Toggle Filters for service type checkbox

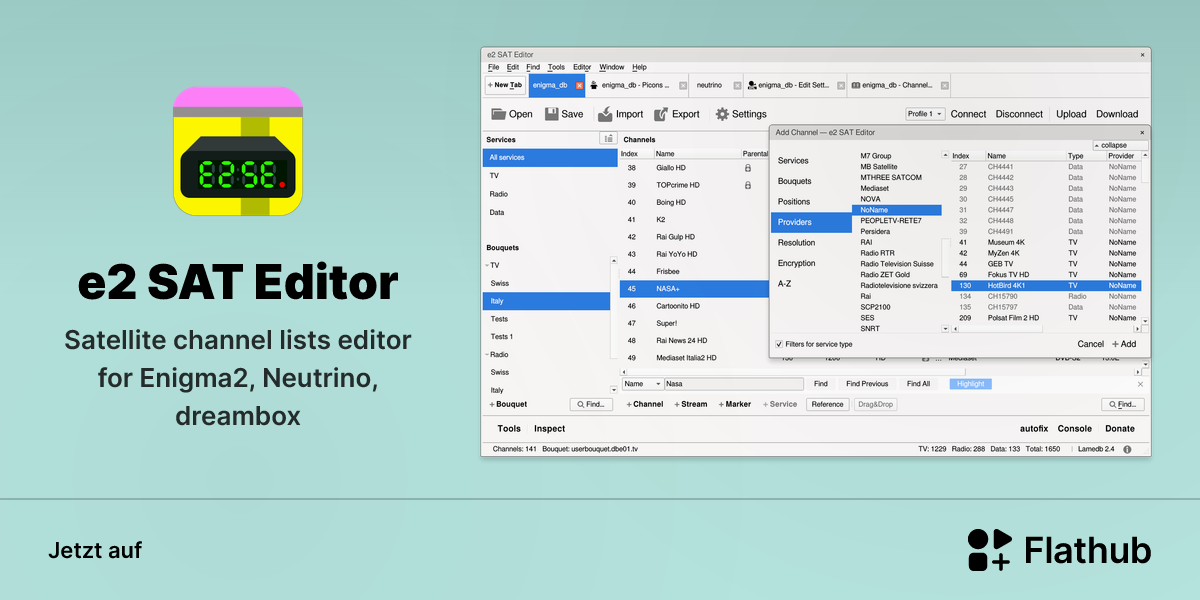[x=779, y=344]
